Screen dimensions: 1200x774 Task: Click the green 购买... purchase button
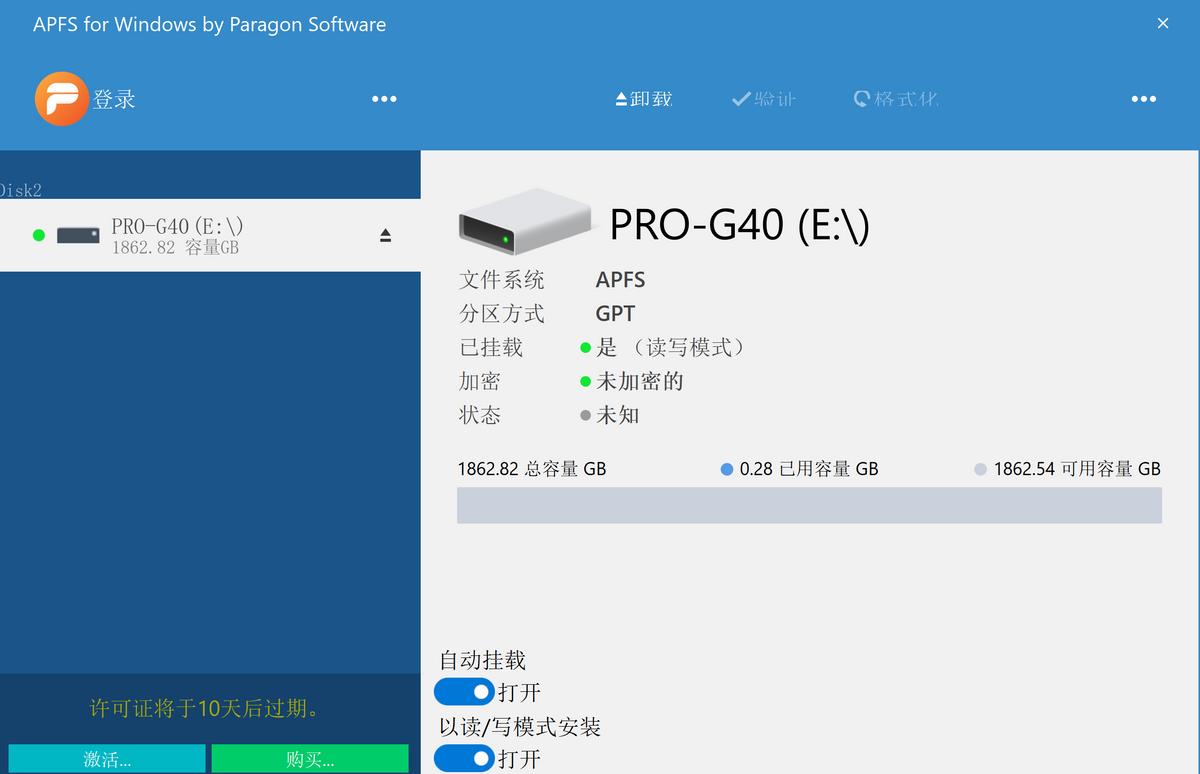308,758
